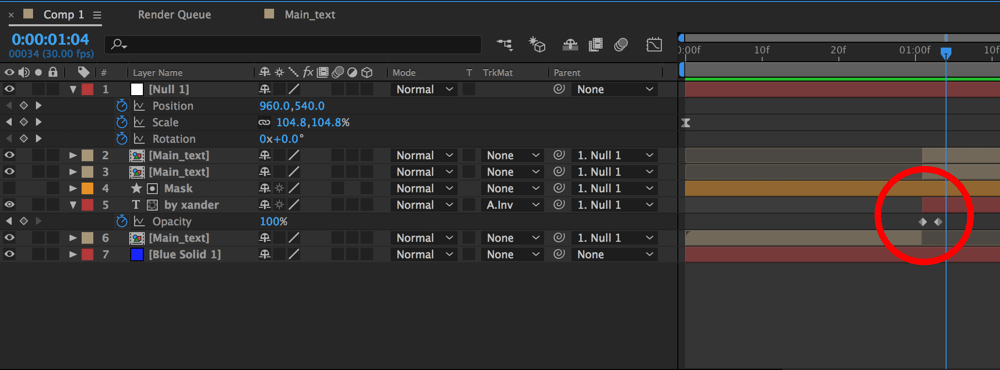Close the Comp 1 tab

(11, 15)
